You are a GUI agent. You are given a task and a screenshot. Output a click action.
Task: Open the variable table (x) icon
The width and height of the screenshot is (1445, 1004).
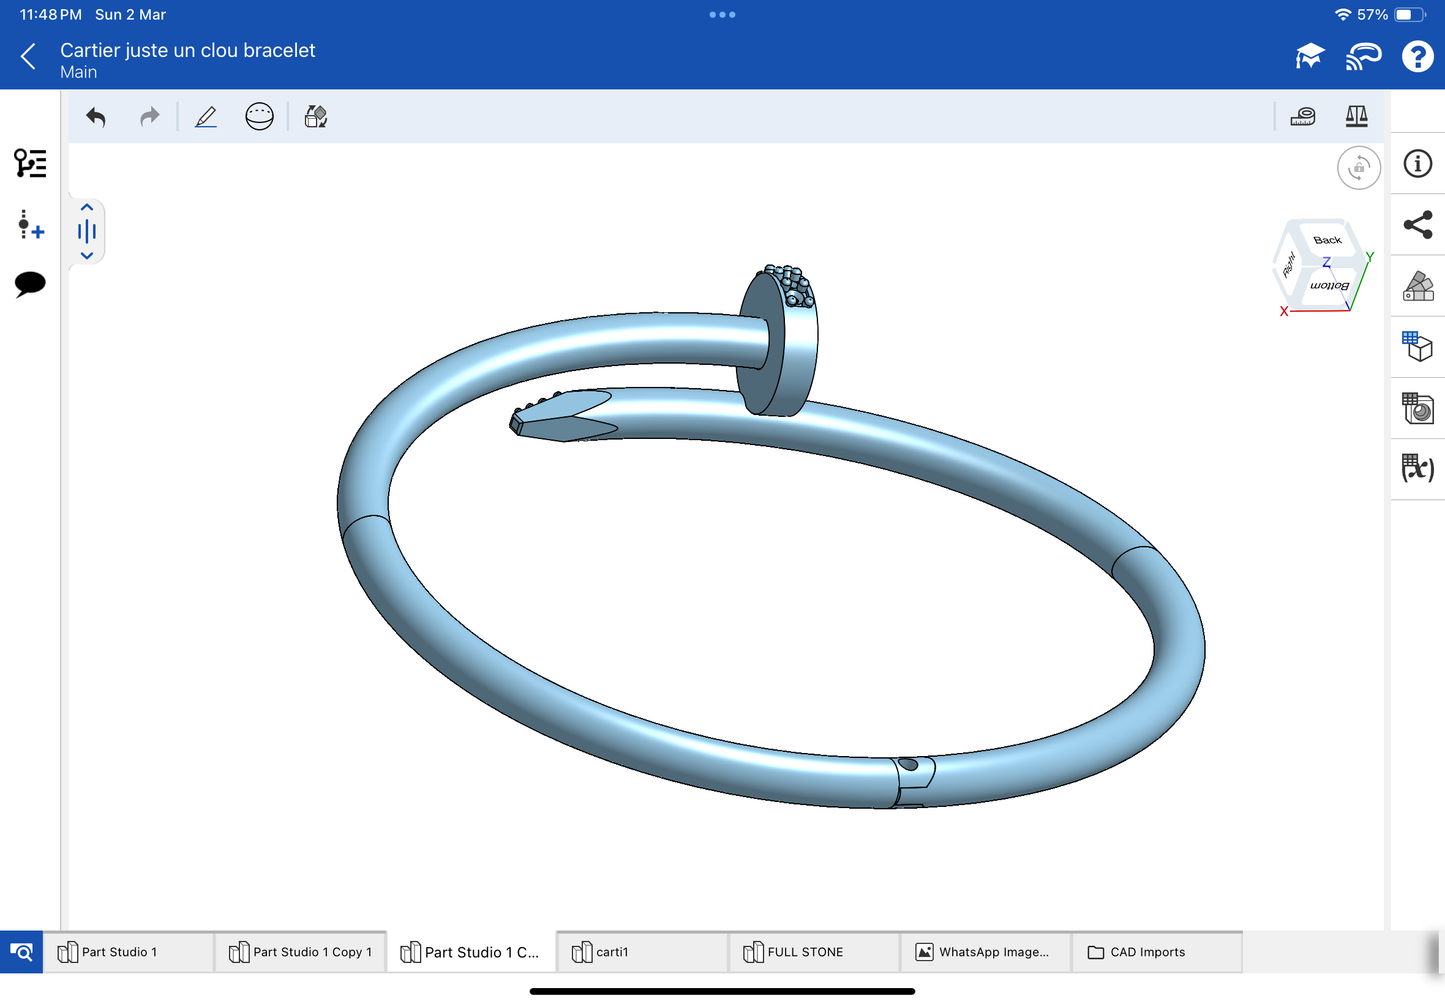1417,468
